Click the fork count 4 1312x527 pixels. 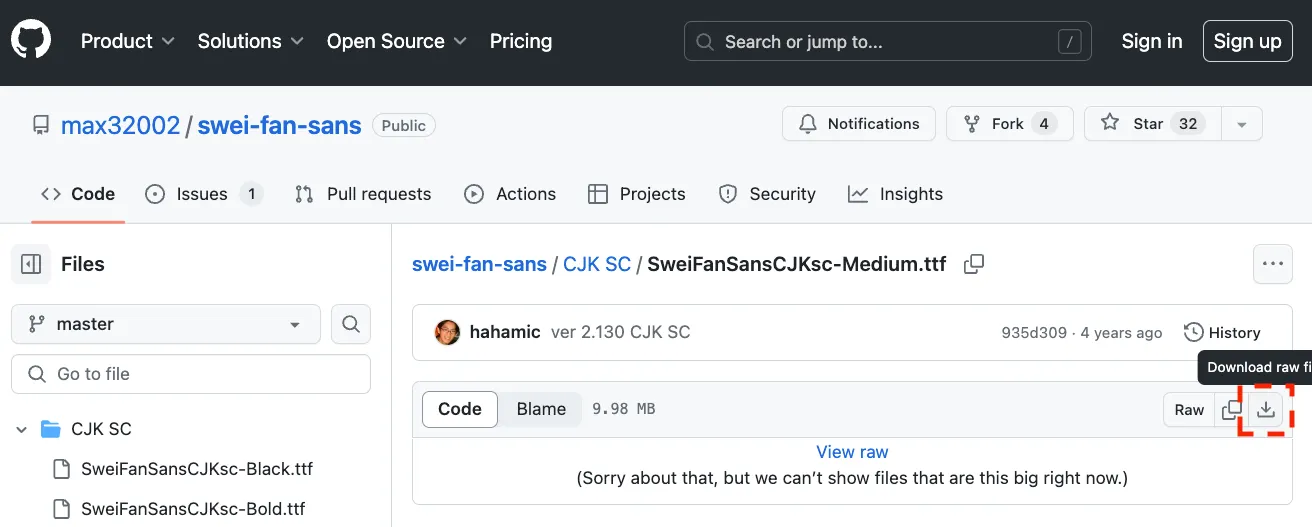tap(1044, 124)
